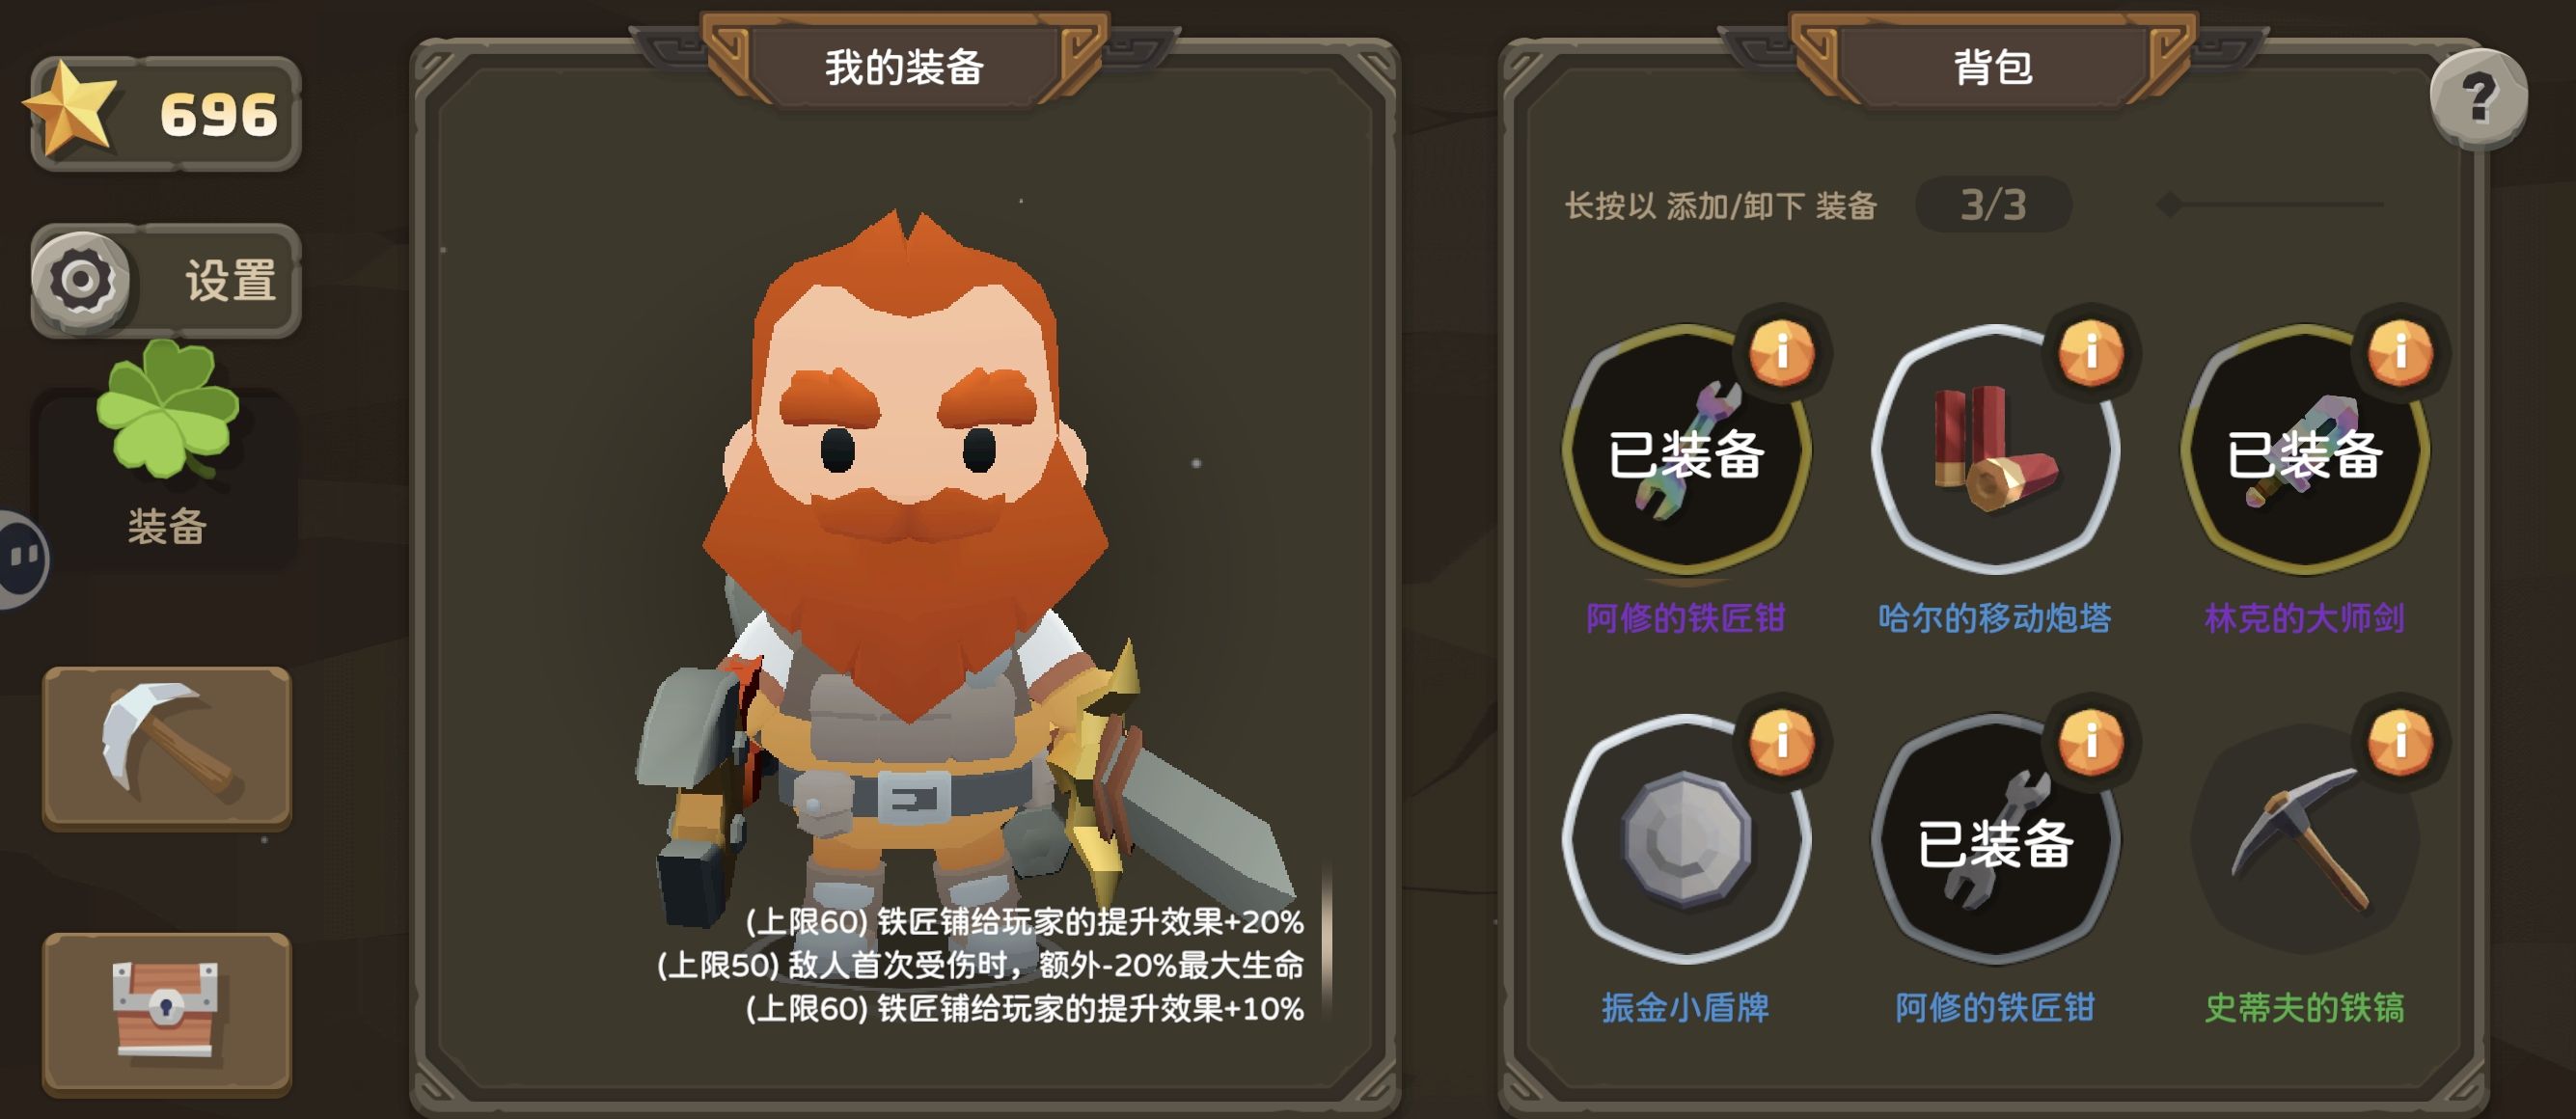Toggle equipped 阿修的铁匠钳 in top row
2576x1119 pixels.
(1686, 450)
